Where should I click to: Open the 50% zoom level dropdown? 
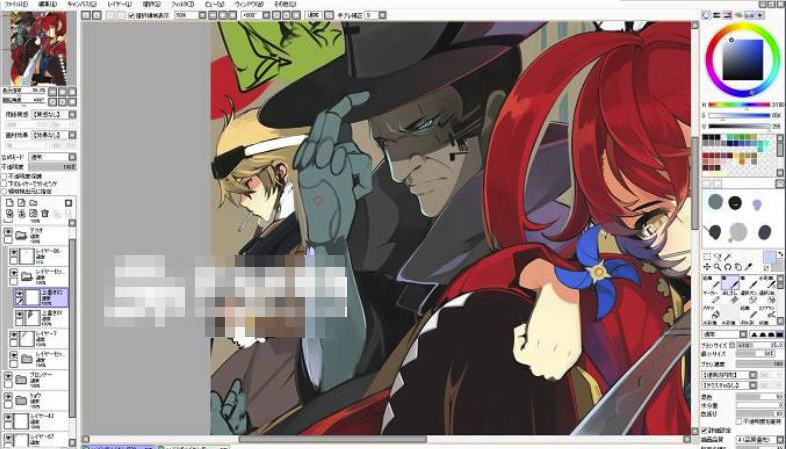point(203,16)
